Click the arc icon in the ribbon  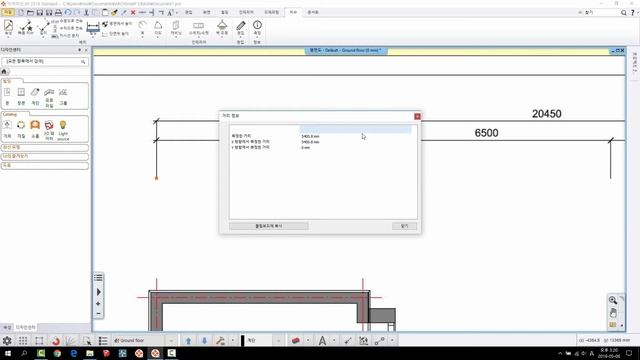pos(142,25)
